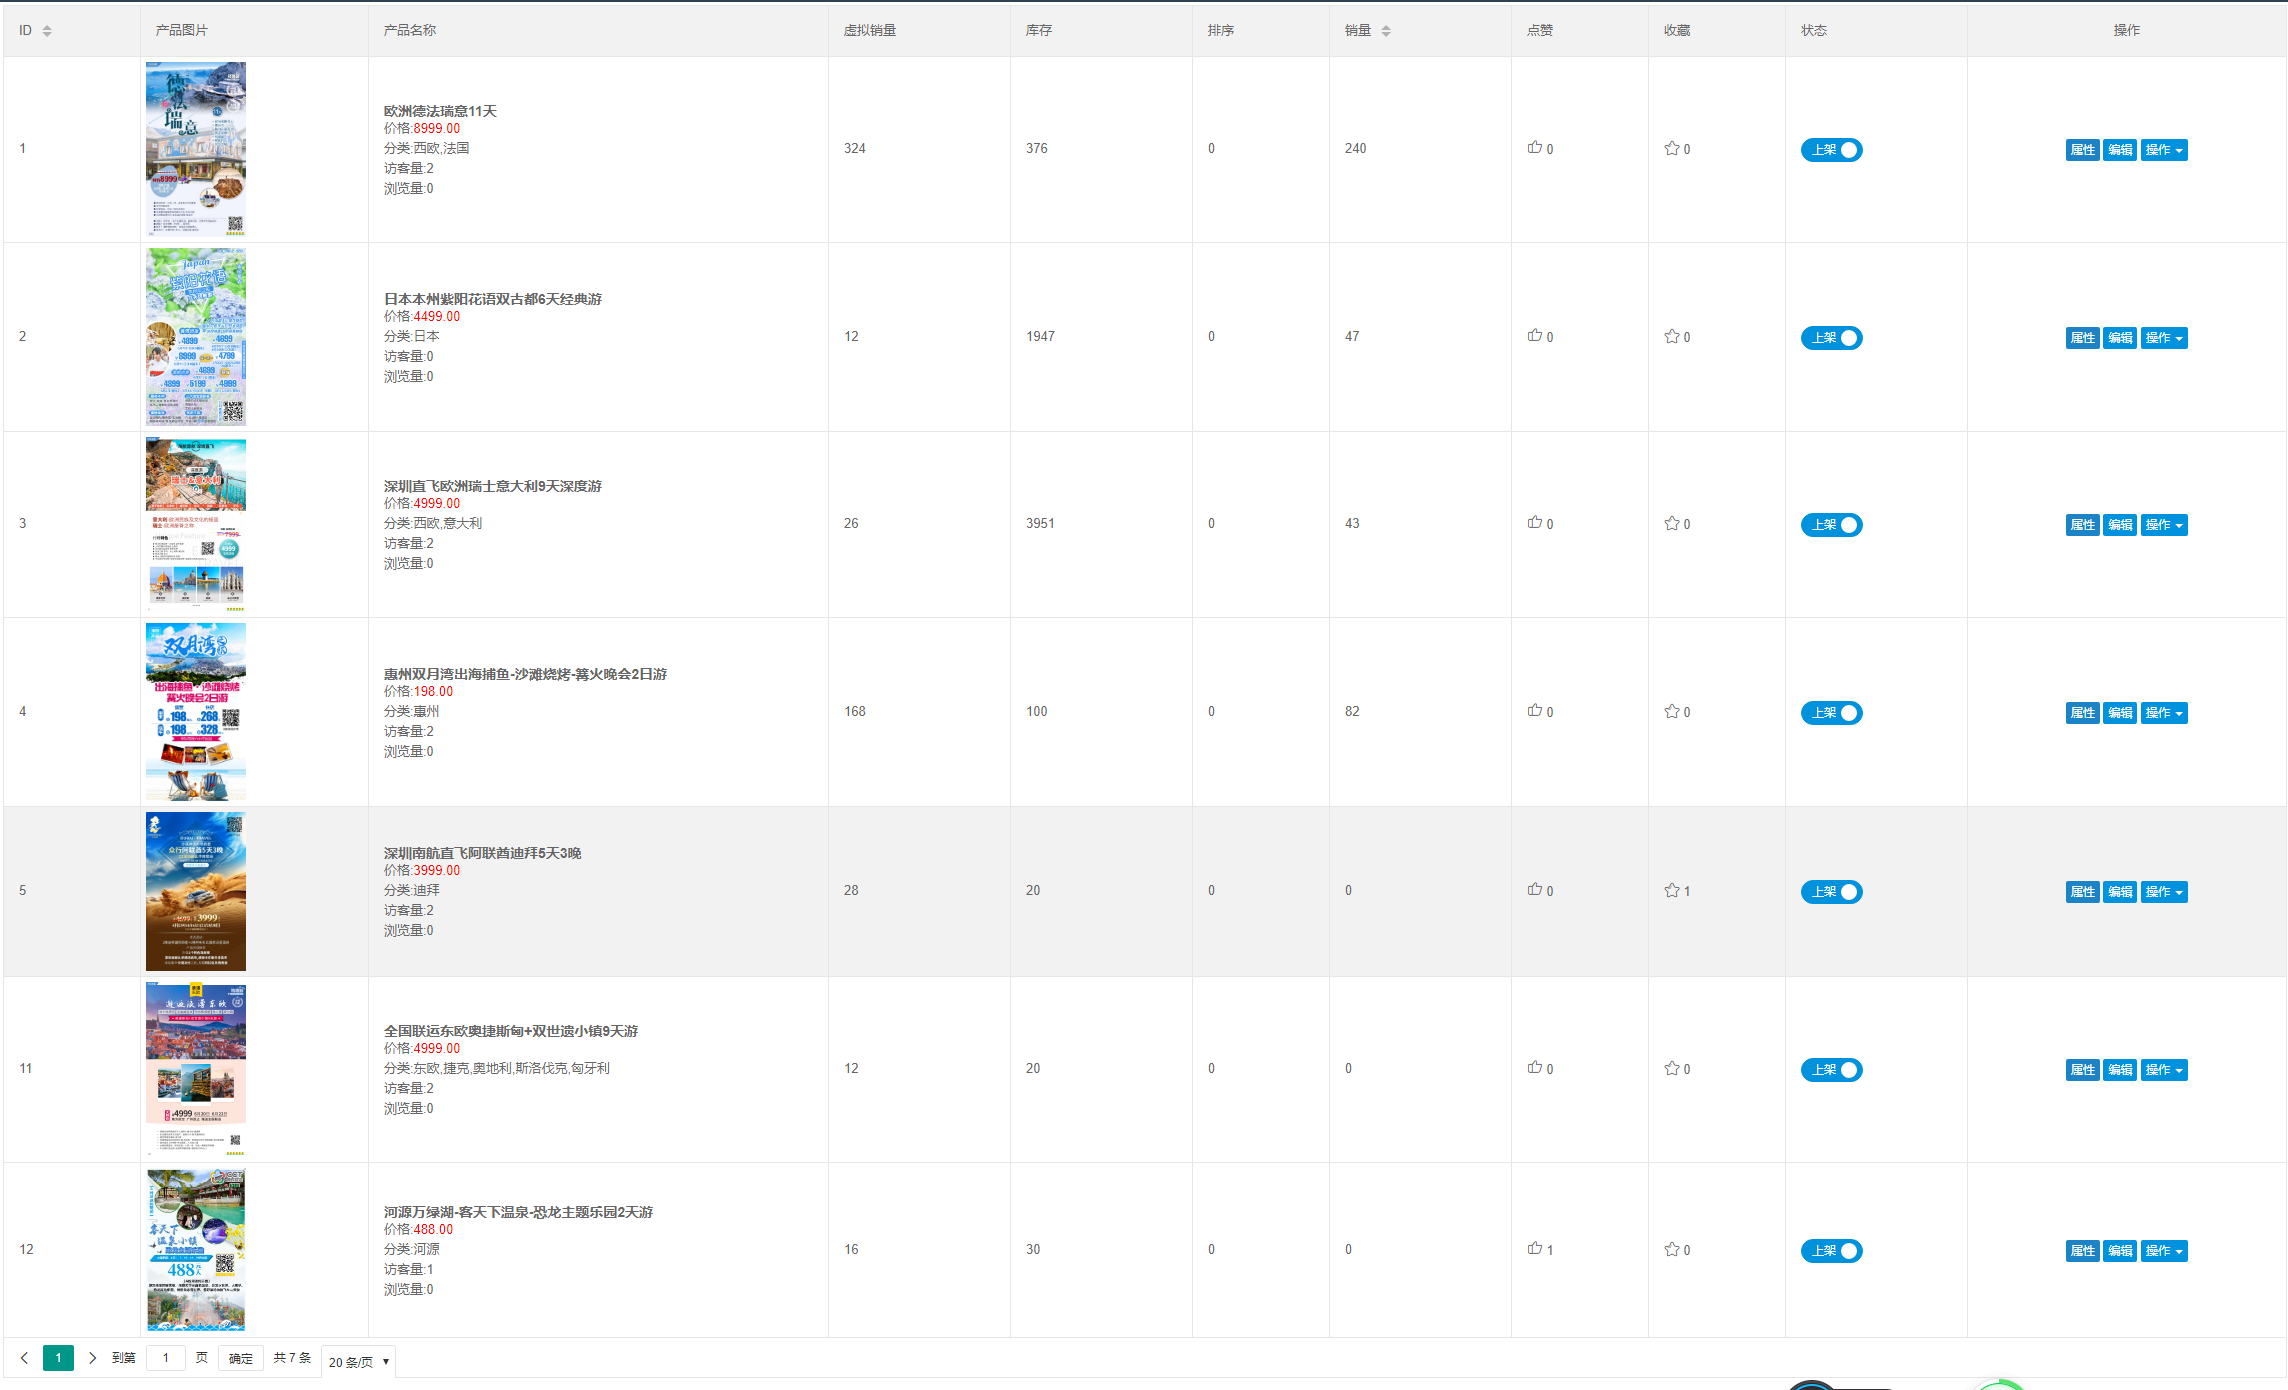Image resolution: width=2288 pixels, height=1390 pixels.
Task: Open 操作 dropdown for 全国联运东欧 row
Action: [x=2164, y=1070]
